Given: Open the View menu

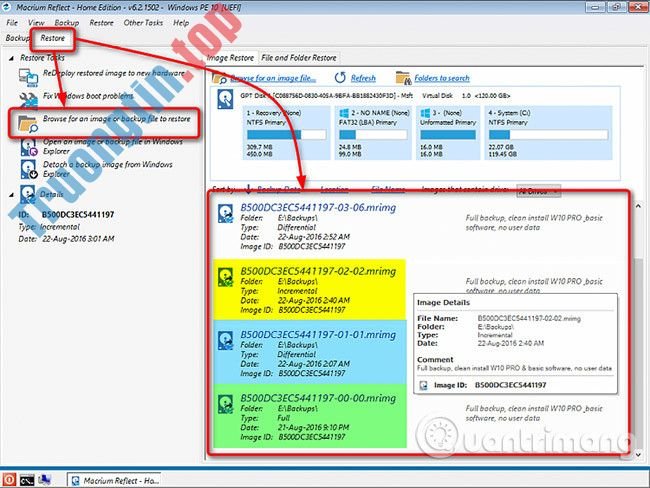Looking at the screenshot, I should click(x=36, y=23).
